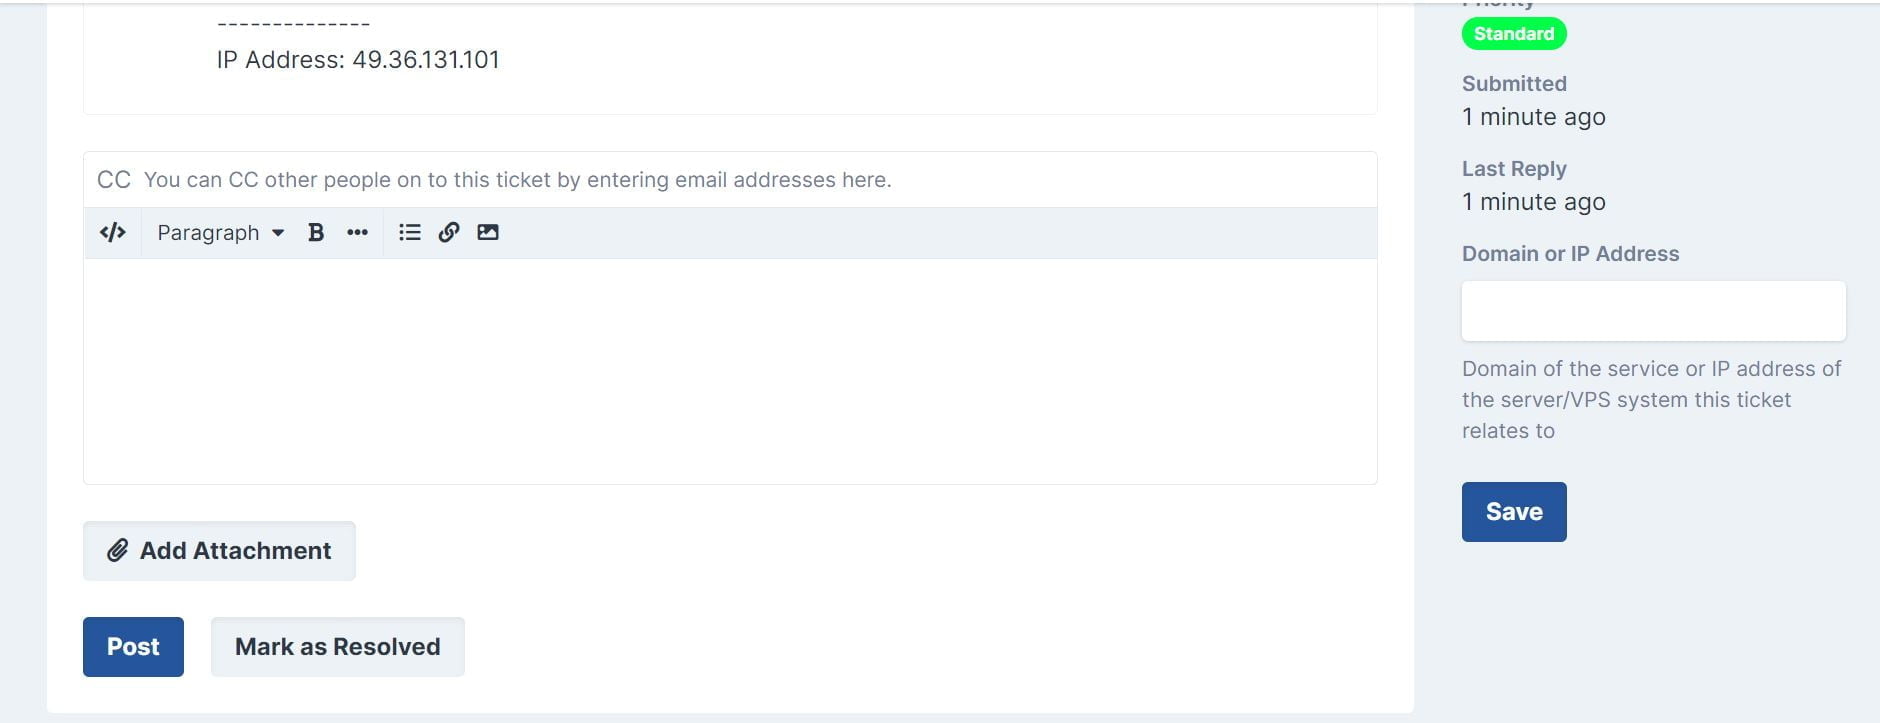Click the Paragraph dropdown arrow
The image size is (1880, 723).
278,233
